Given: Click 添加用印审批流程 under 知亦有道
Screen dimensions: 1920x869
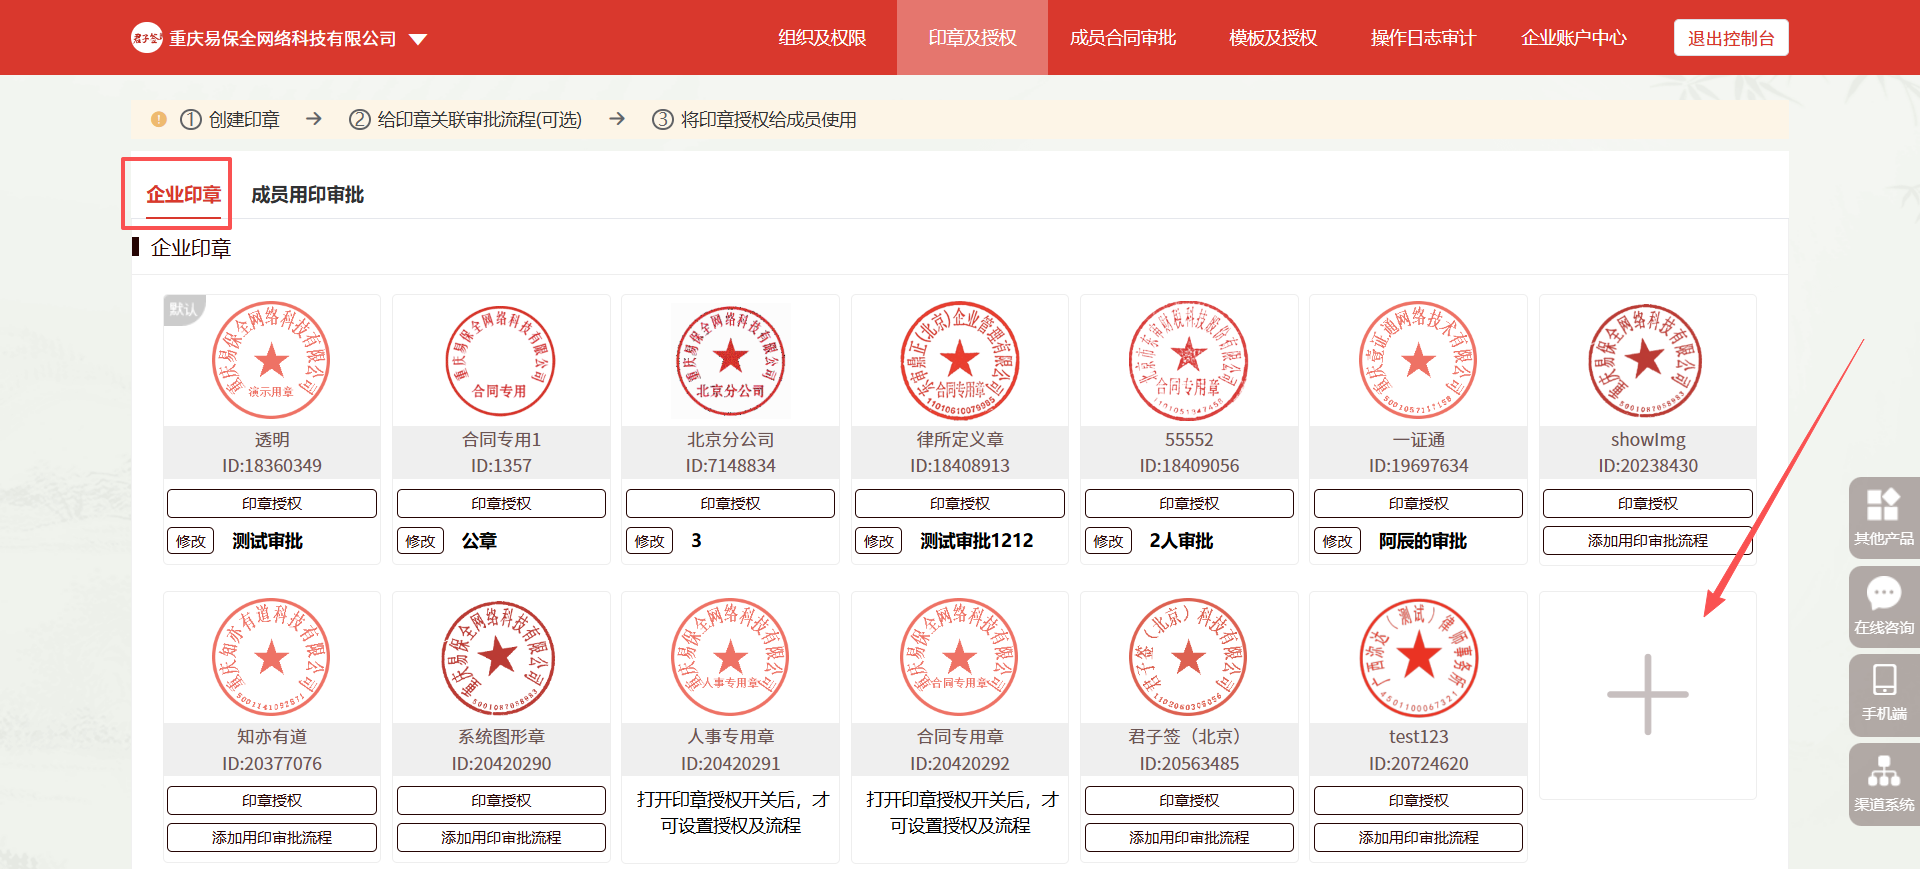Looking at the screenshot, I should (272, 838).
